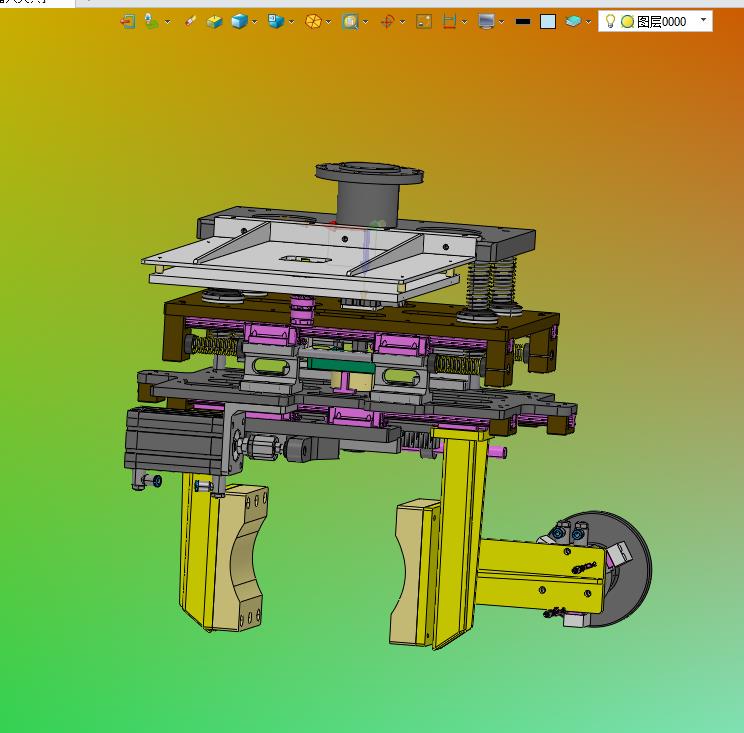Click the red section-cut dimension icon
Screen dimensions: 744x733
[x=450, y=21]
